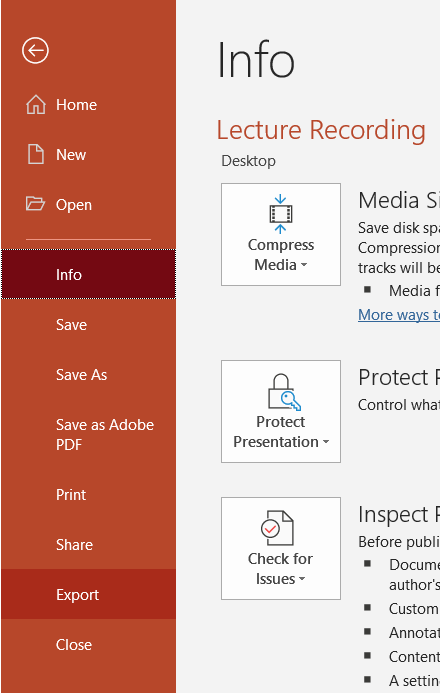Choose Close from the sidebar menu

click(88, 644)
